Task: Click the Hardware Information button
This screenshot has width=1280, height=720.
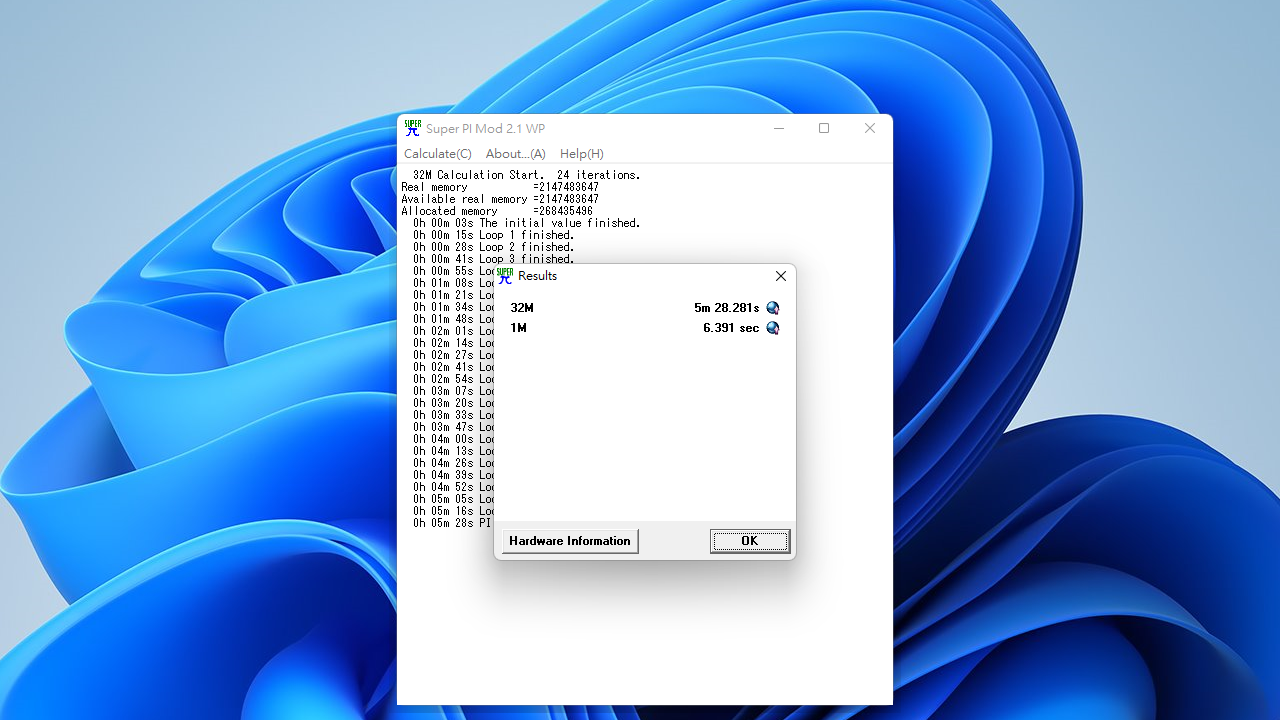Action: click(570, 541)
